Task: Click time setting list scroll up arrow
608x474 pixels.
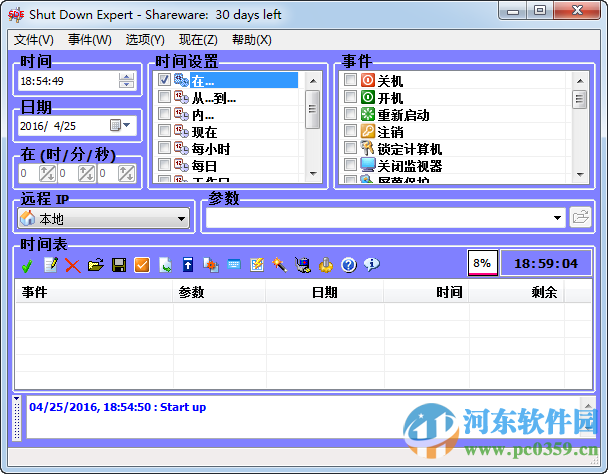Action: (313, 81)
